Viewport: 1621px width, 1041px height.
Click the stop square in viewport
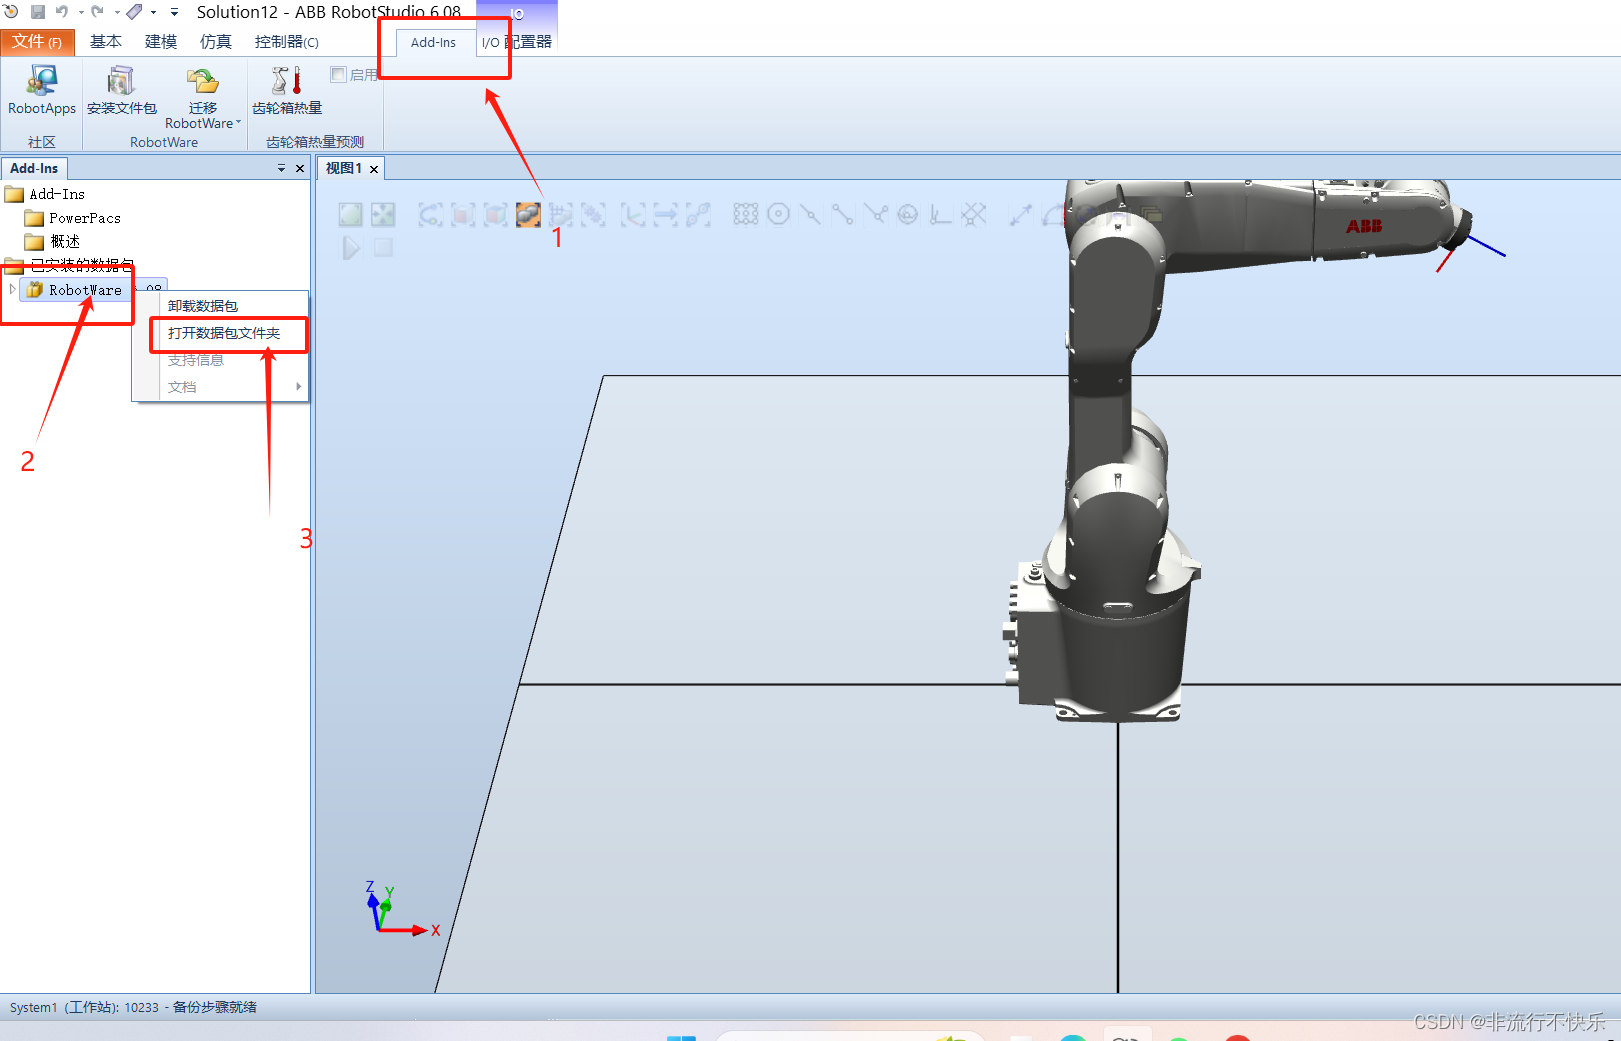383,247
